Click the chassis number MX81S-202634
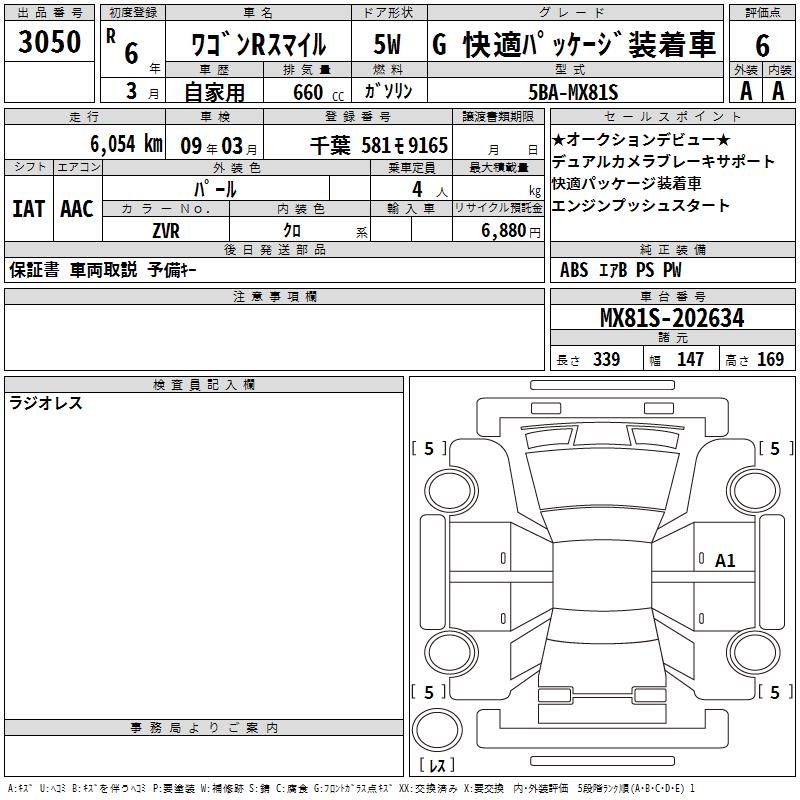800x800 pixels. 672,318
